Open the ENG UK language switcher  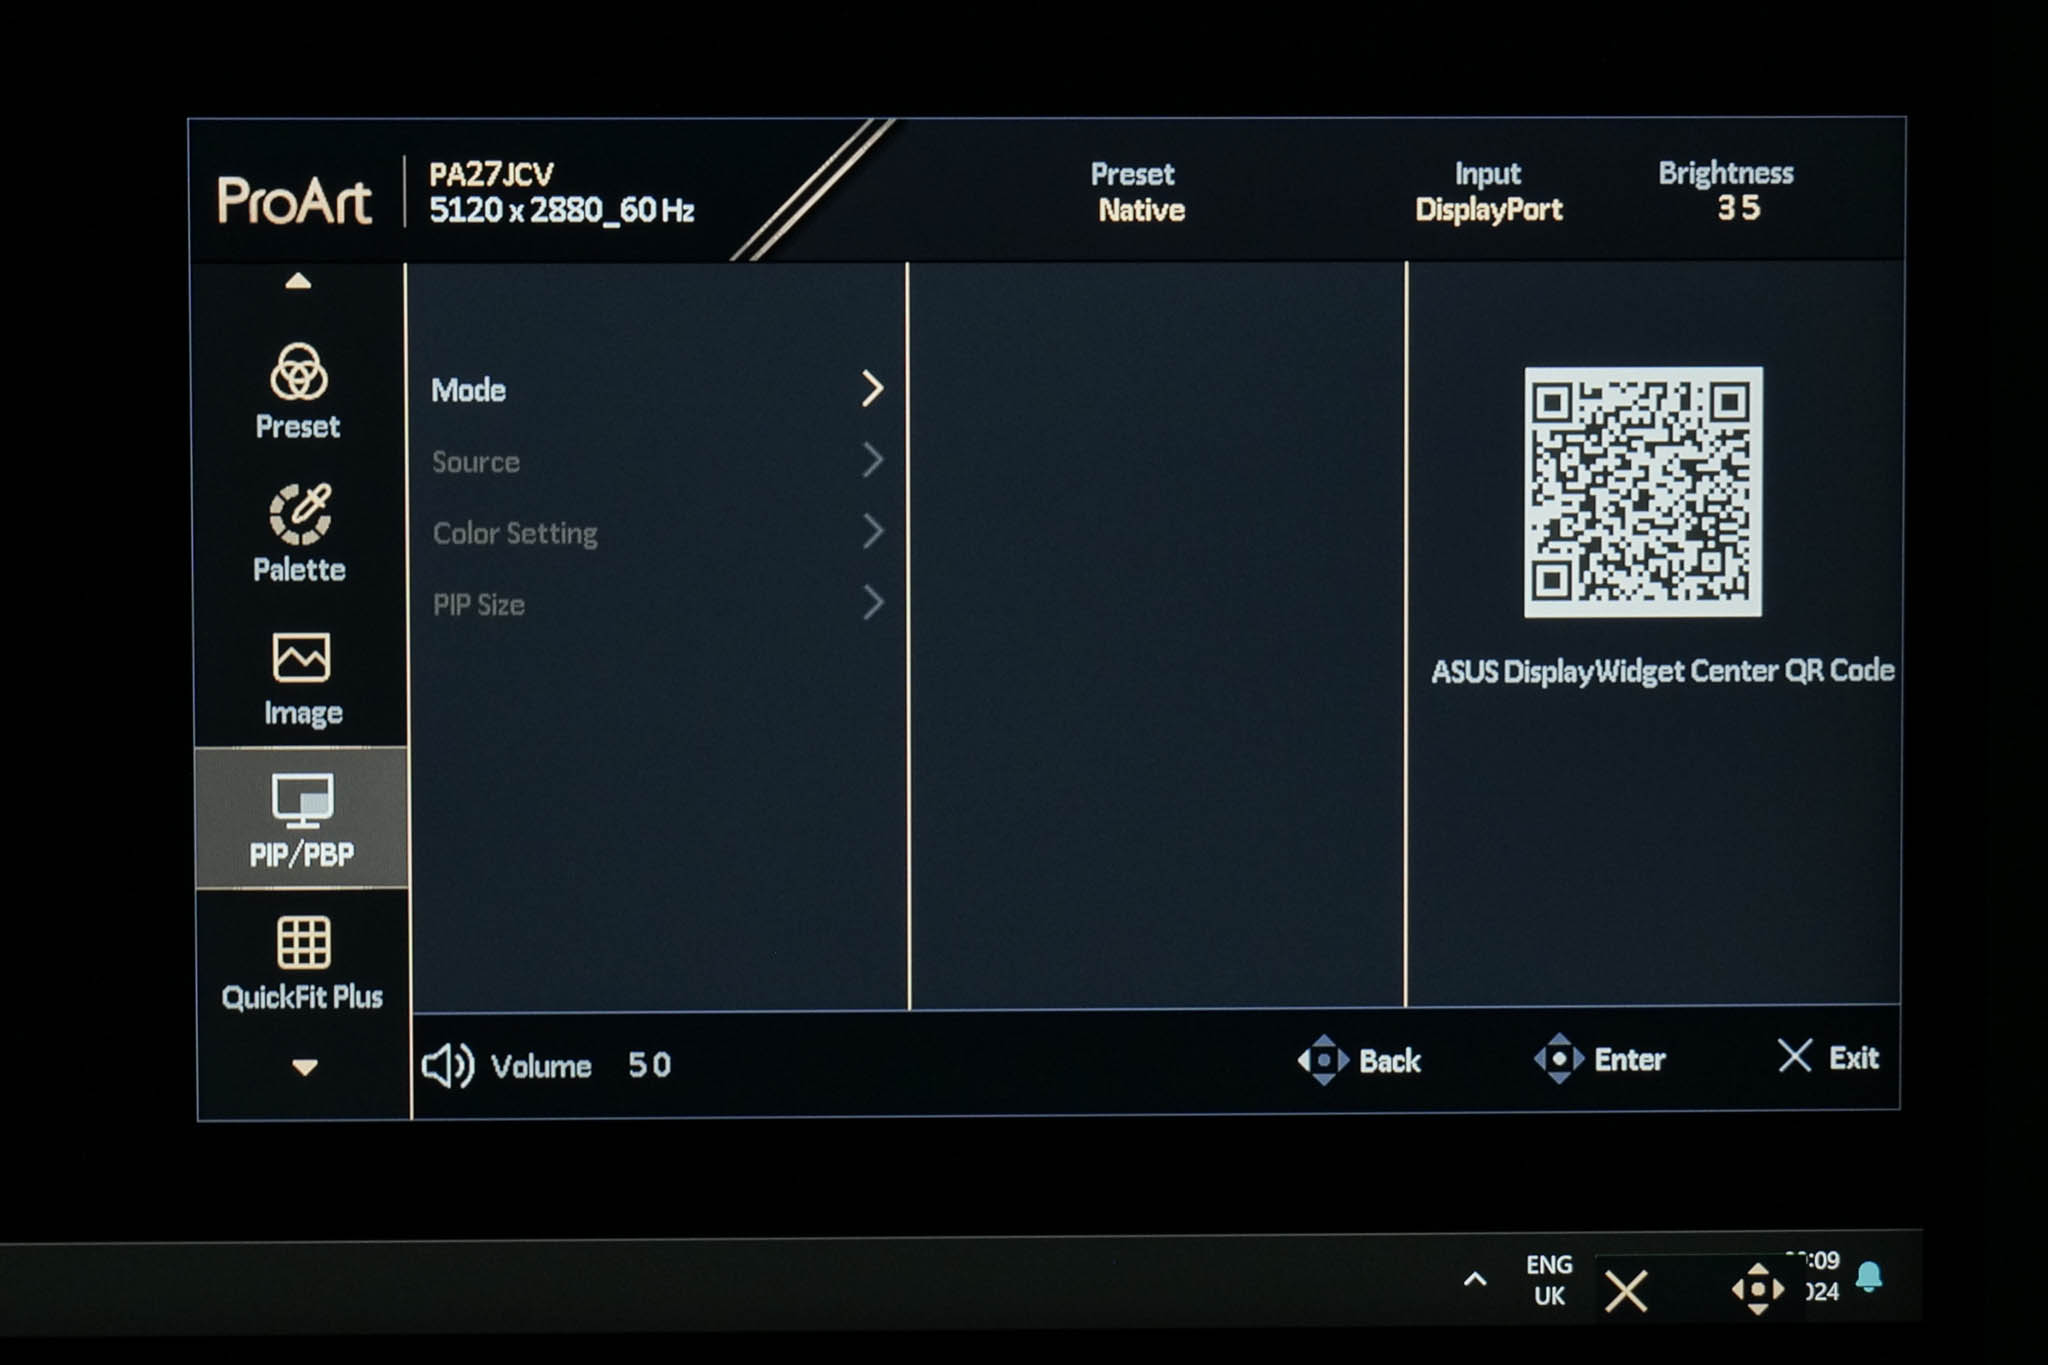[x=1548, y=1280]
